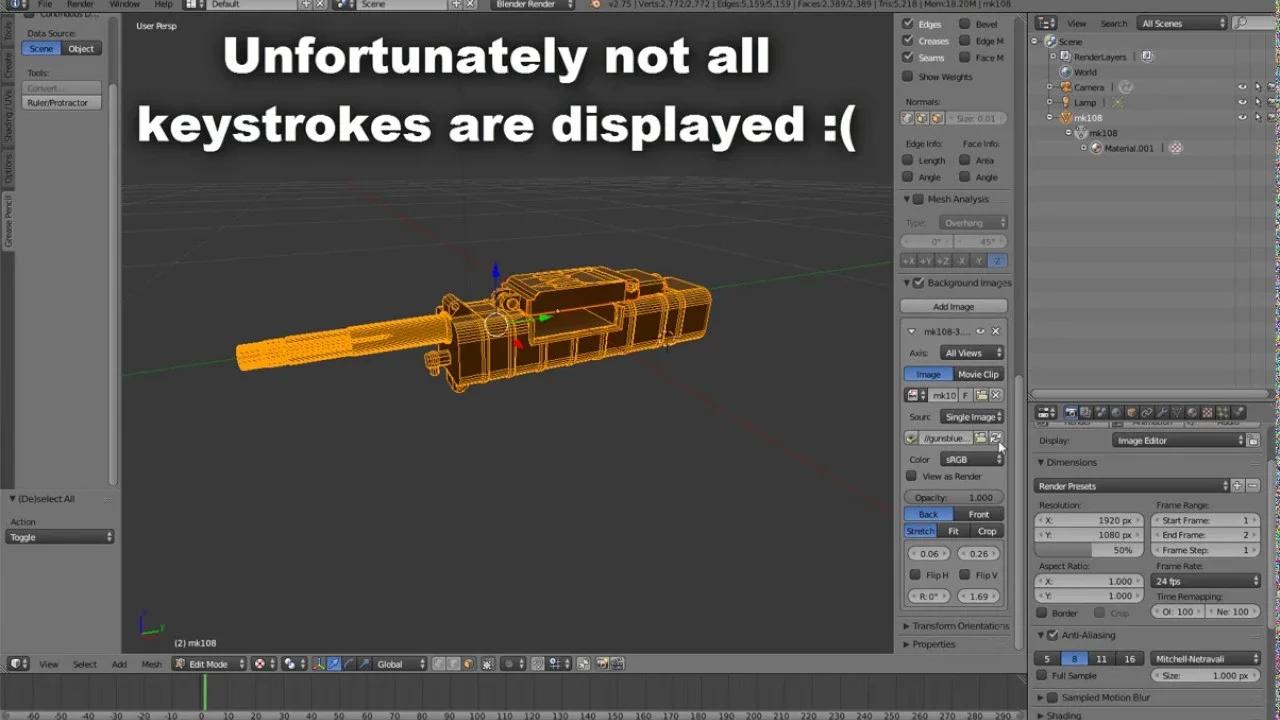This screenshot has height=720, width=1280.
Task: Open the Object properties cube icon
Action: point(1132,412)
